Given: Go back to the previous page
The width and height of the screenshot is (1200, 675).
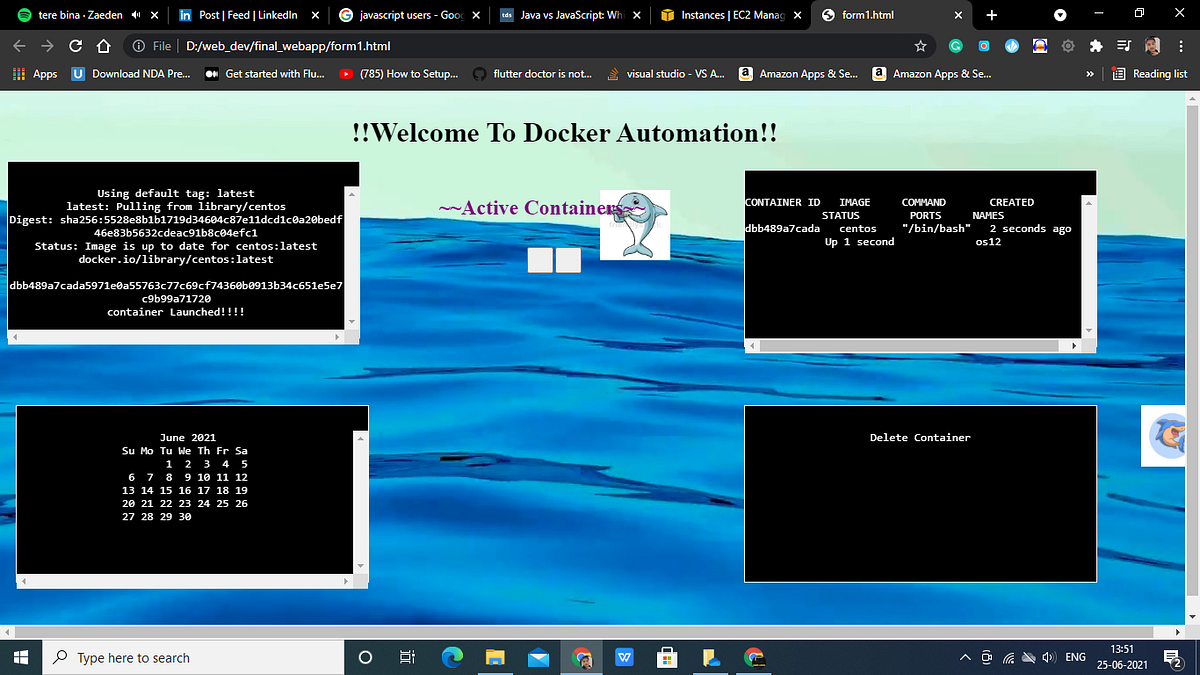Looking at the screenshot, I should pyautogui.click(x=18, y=46).
